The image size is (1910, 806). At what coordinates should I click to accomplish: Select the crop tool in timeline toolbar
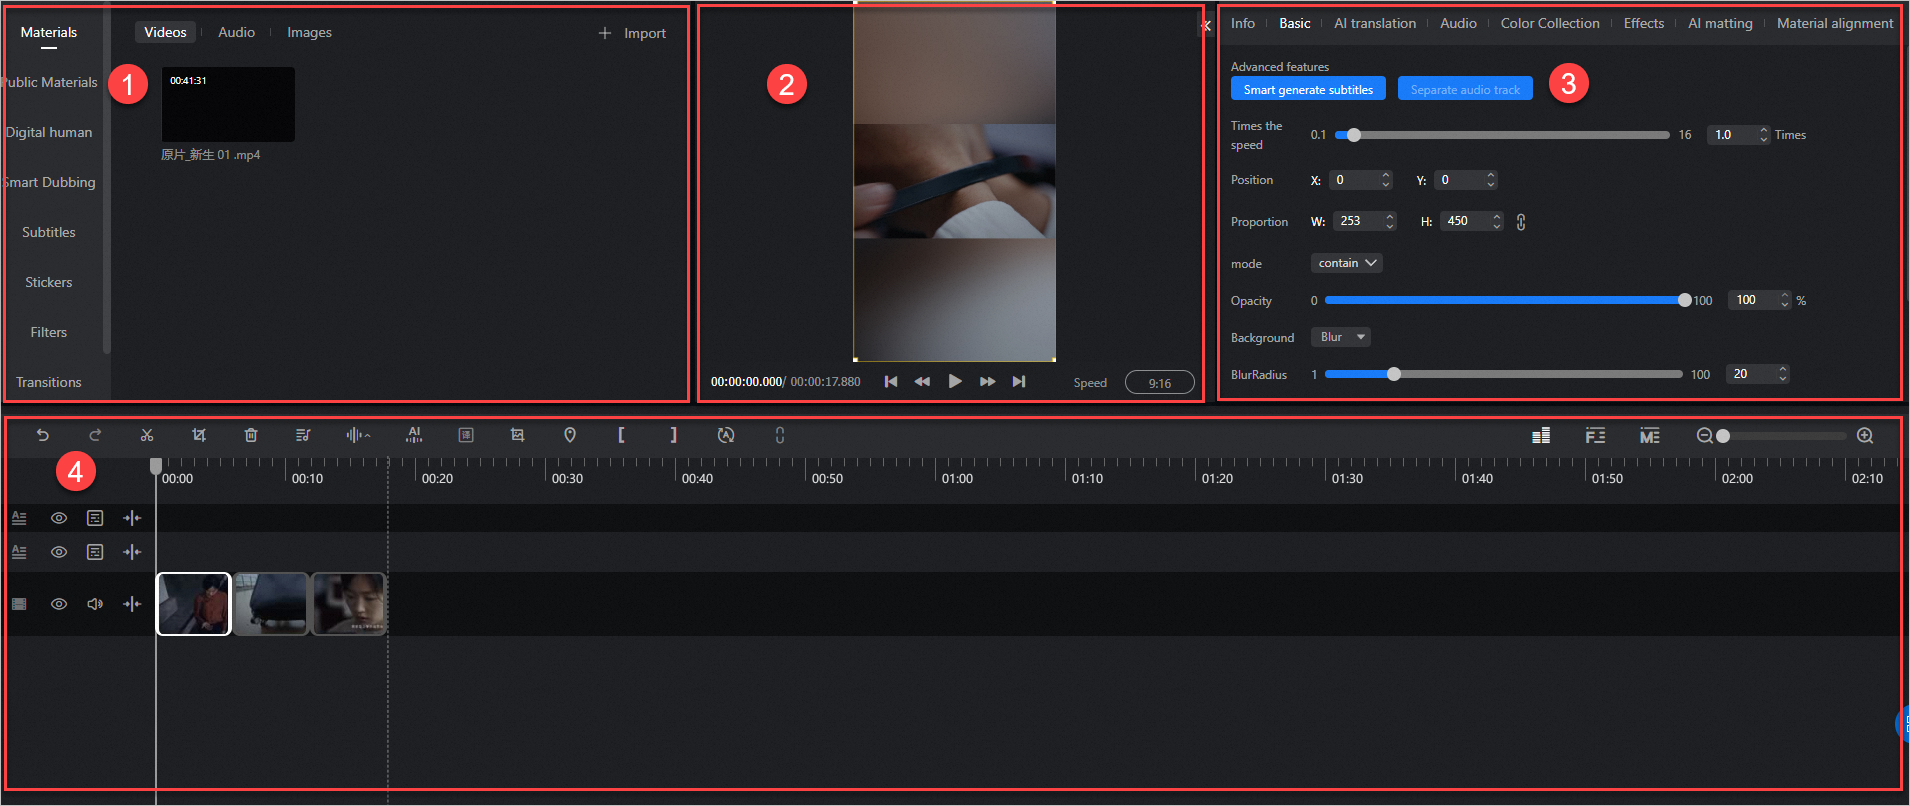tap(199, 435)
